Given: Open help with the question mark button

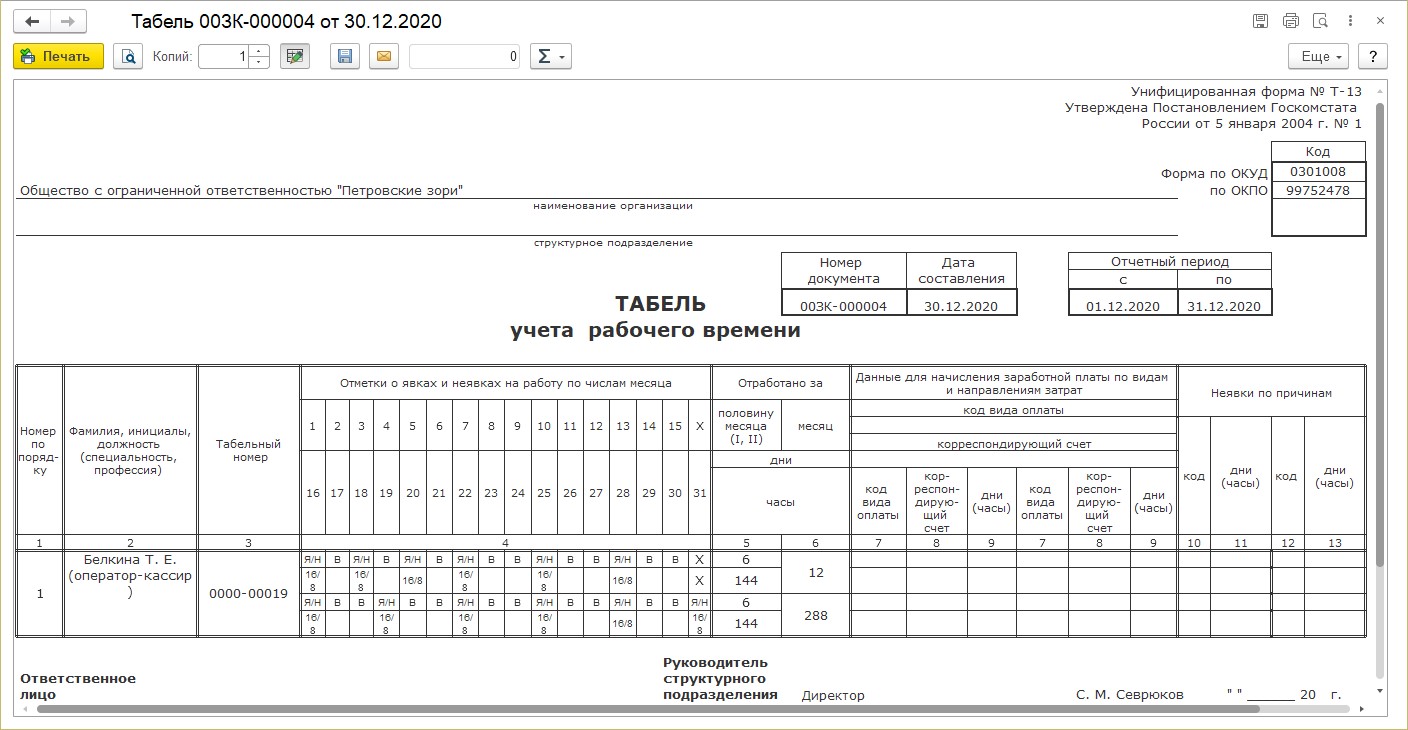Looking at the screenshot, I should click(x=1373, y=57).
